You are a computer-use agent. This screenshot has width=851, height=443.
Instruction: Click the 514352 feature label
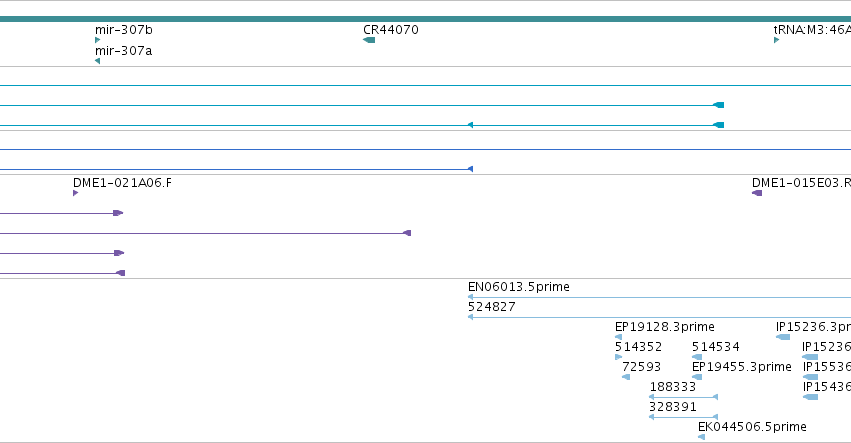tap(639, 347)
